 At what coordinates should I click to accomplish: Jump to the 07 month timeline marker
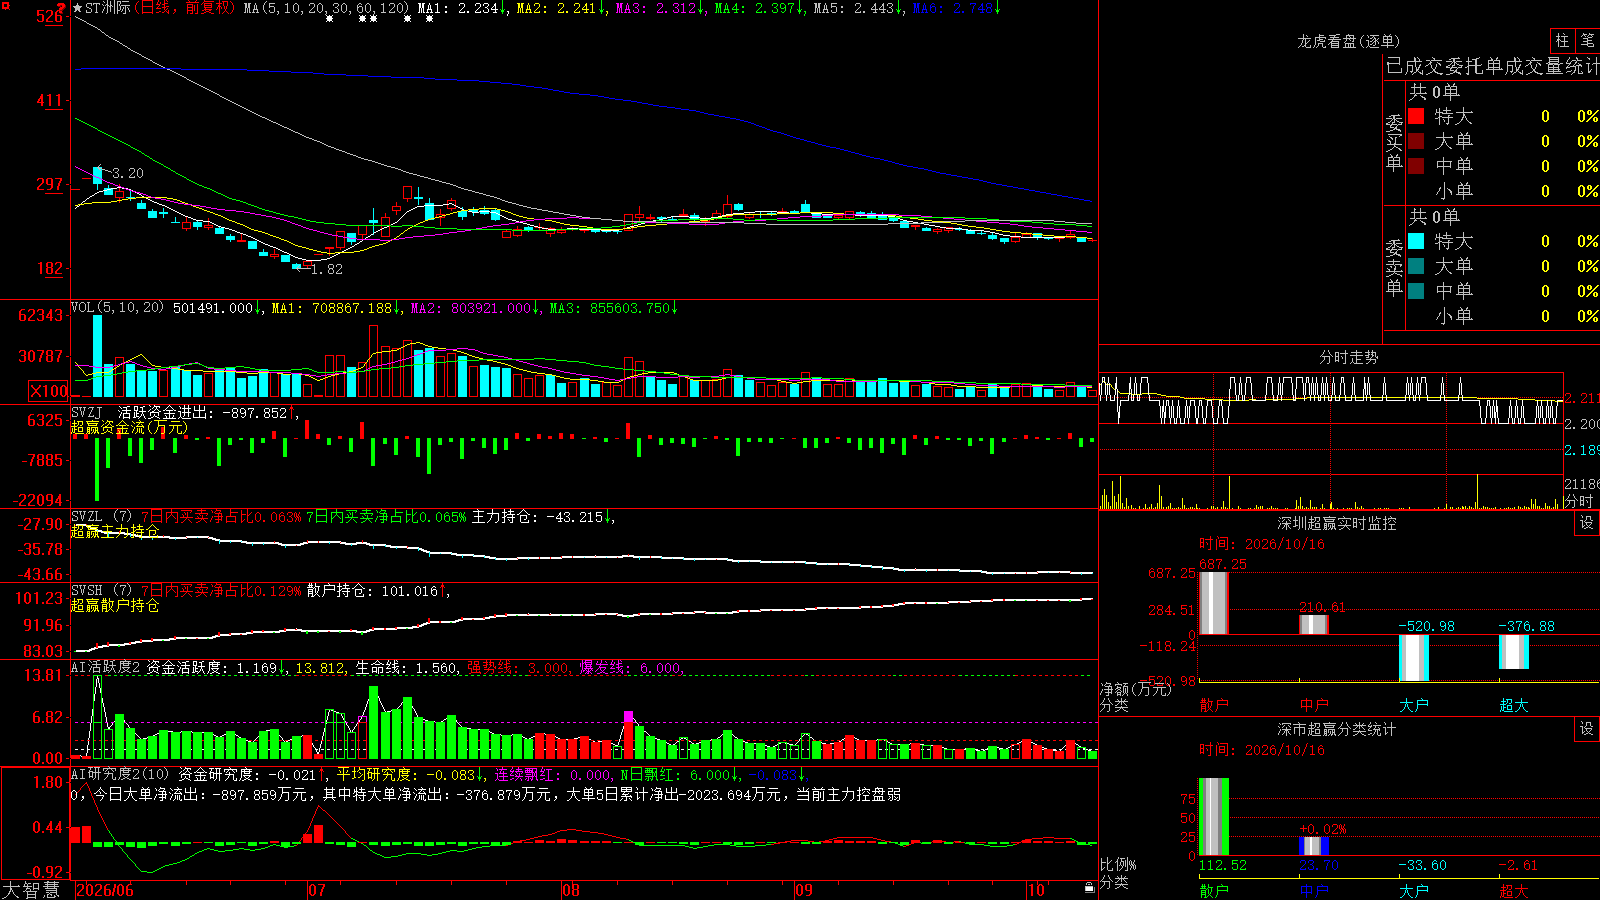click(x=317, y=890)
